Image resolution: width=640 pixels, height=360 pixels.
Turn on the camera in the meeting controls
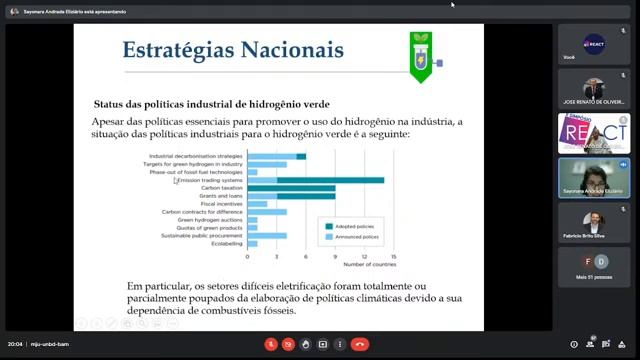tap(288, 344)
